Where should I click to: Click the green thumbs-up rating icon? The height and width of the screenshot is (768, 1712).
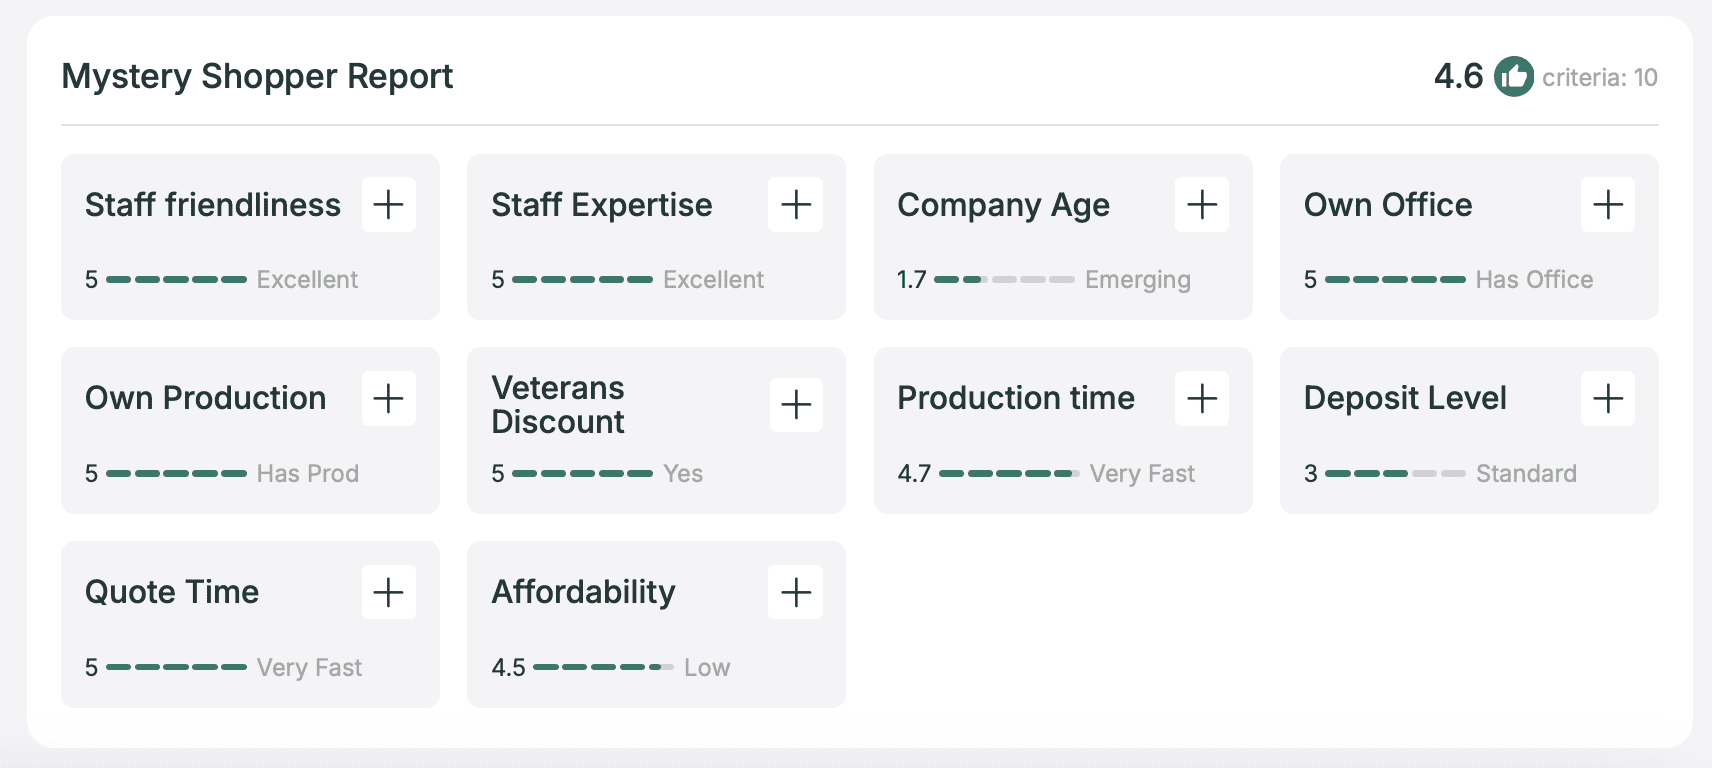tap(1513, 77)
